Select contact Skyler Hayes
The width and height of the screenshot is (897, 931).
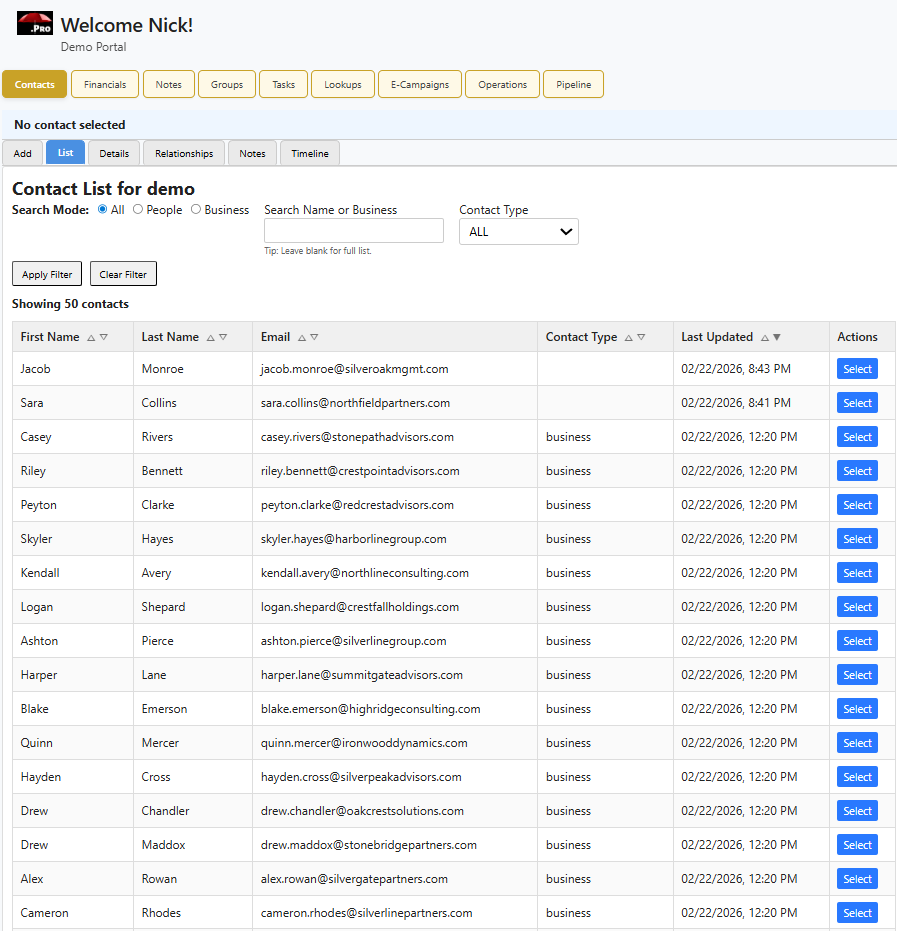tap(857, 539)
